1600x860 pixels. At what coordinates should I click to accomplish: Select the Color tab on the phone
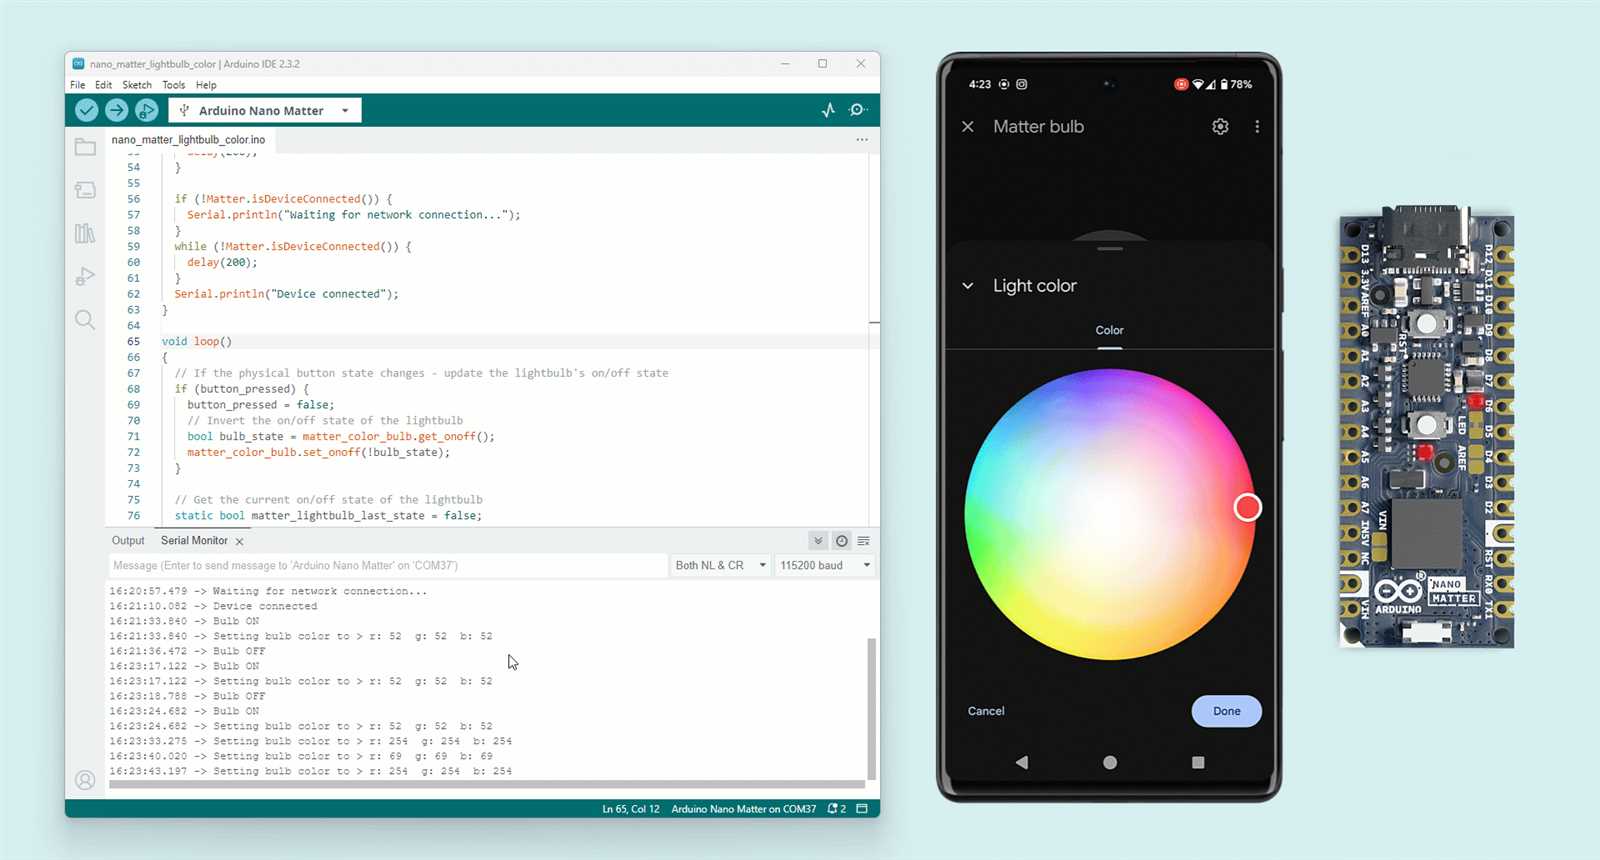coord(1110,331)
